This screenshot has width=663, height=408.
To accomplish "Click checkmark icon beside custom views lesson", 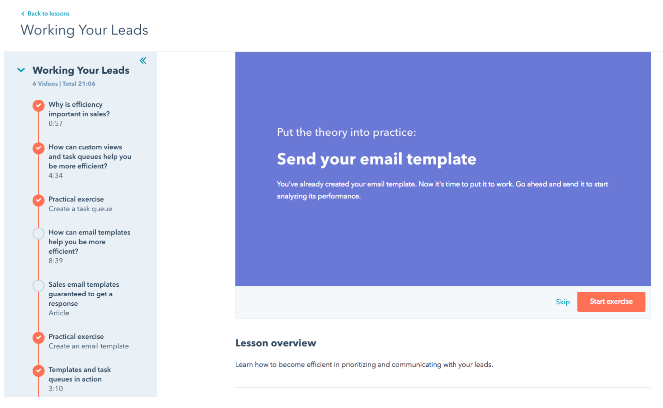I will pos(38,148).
